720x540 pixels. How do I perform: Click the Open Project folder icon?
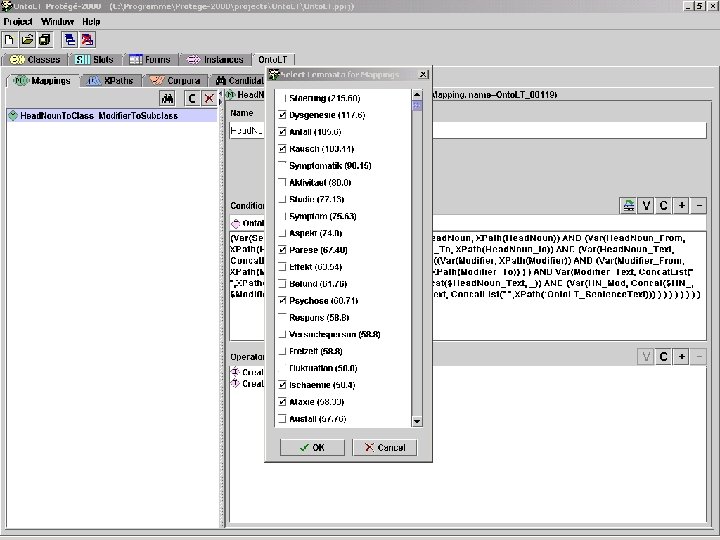(x=27, y=40)
